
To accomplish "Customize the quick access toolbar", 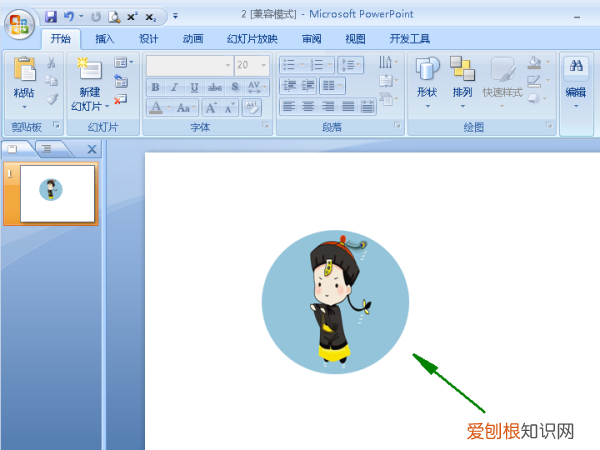I will click(x=175, y=16).
